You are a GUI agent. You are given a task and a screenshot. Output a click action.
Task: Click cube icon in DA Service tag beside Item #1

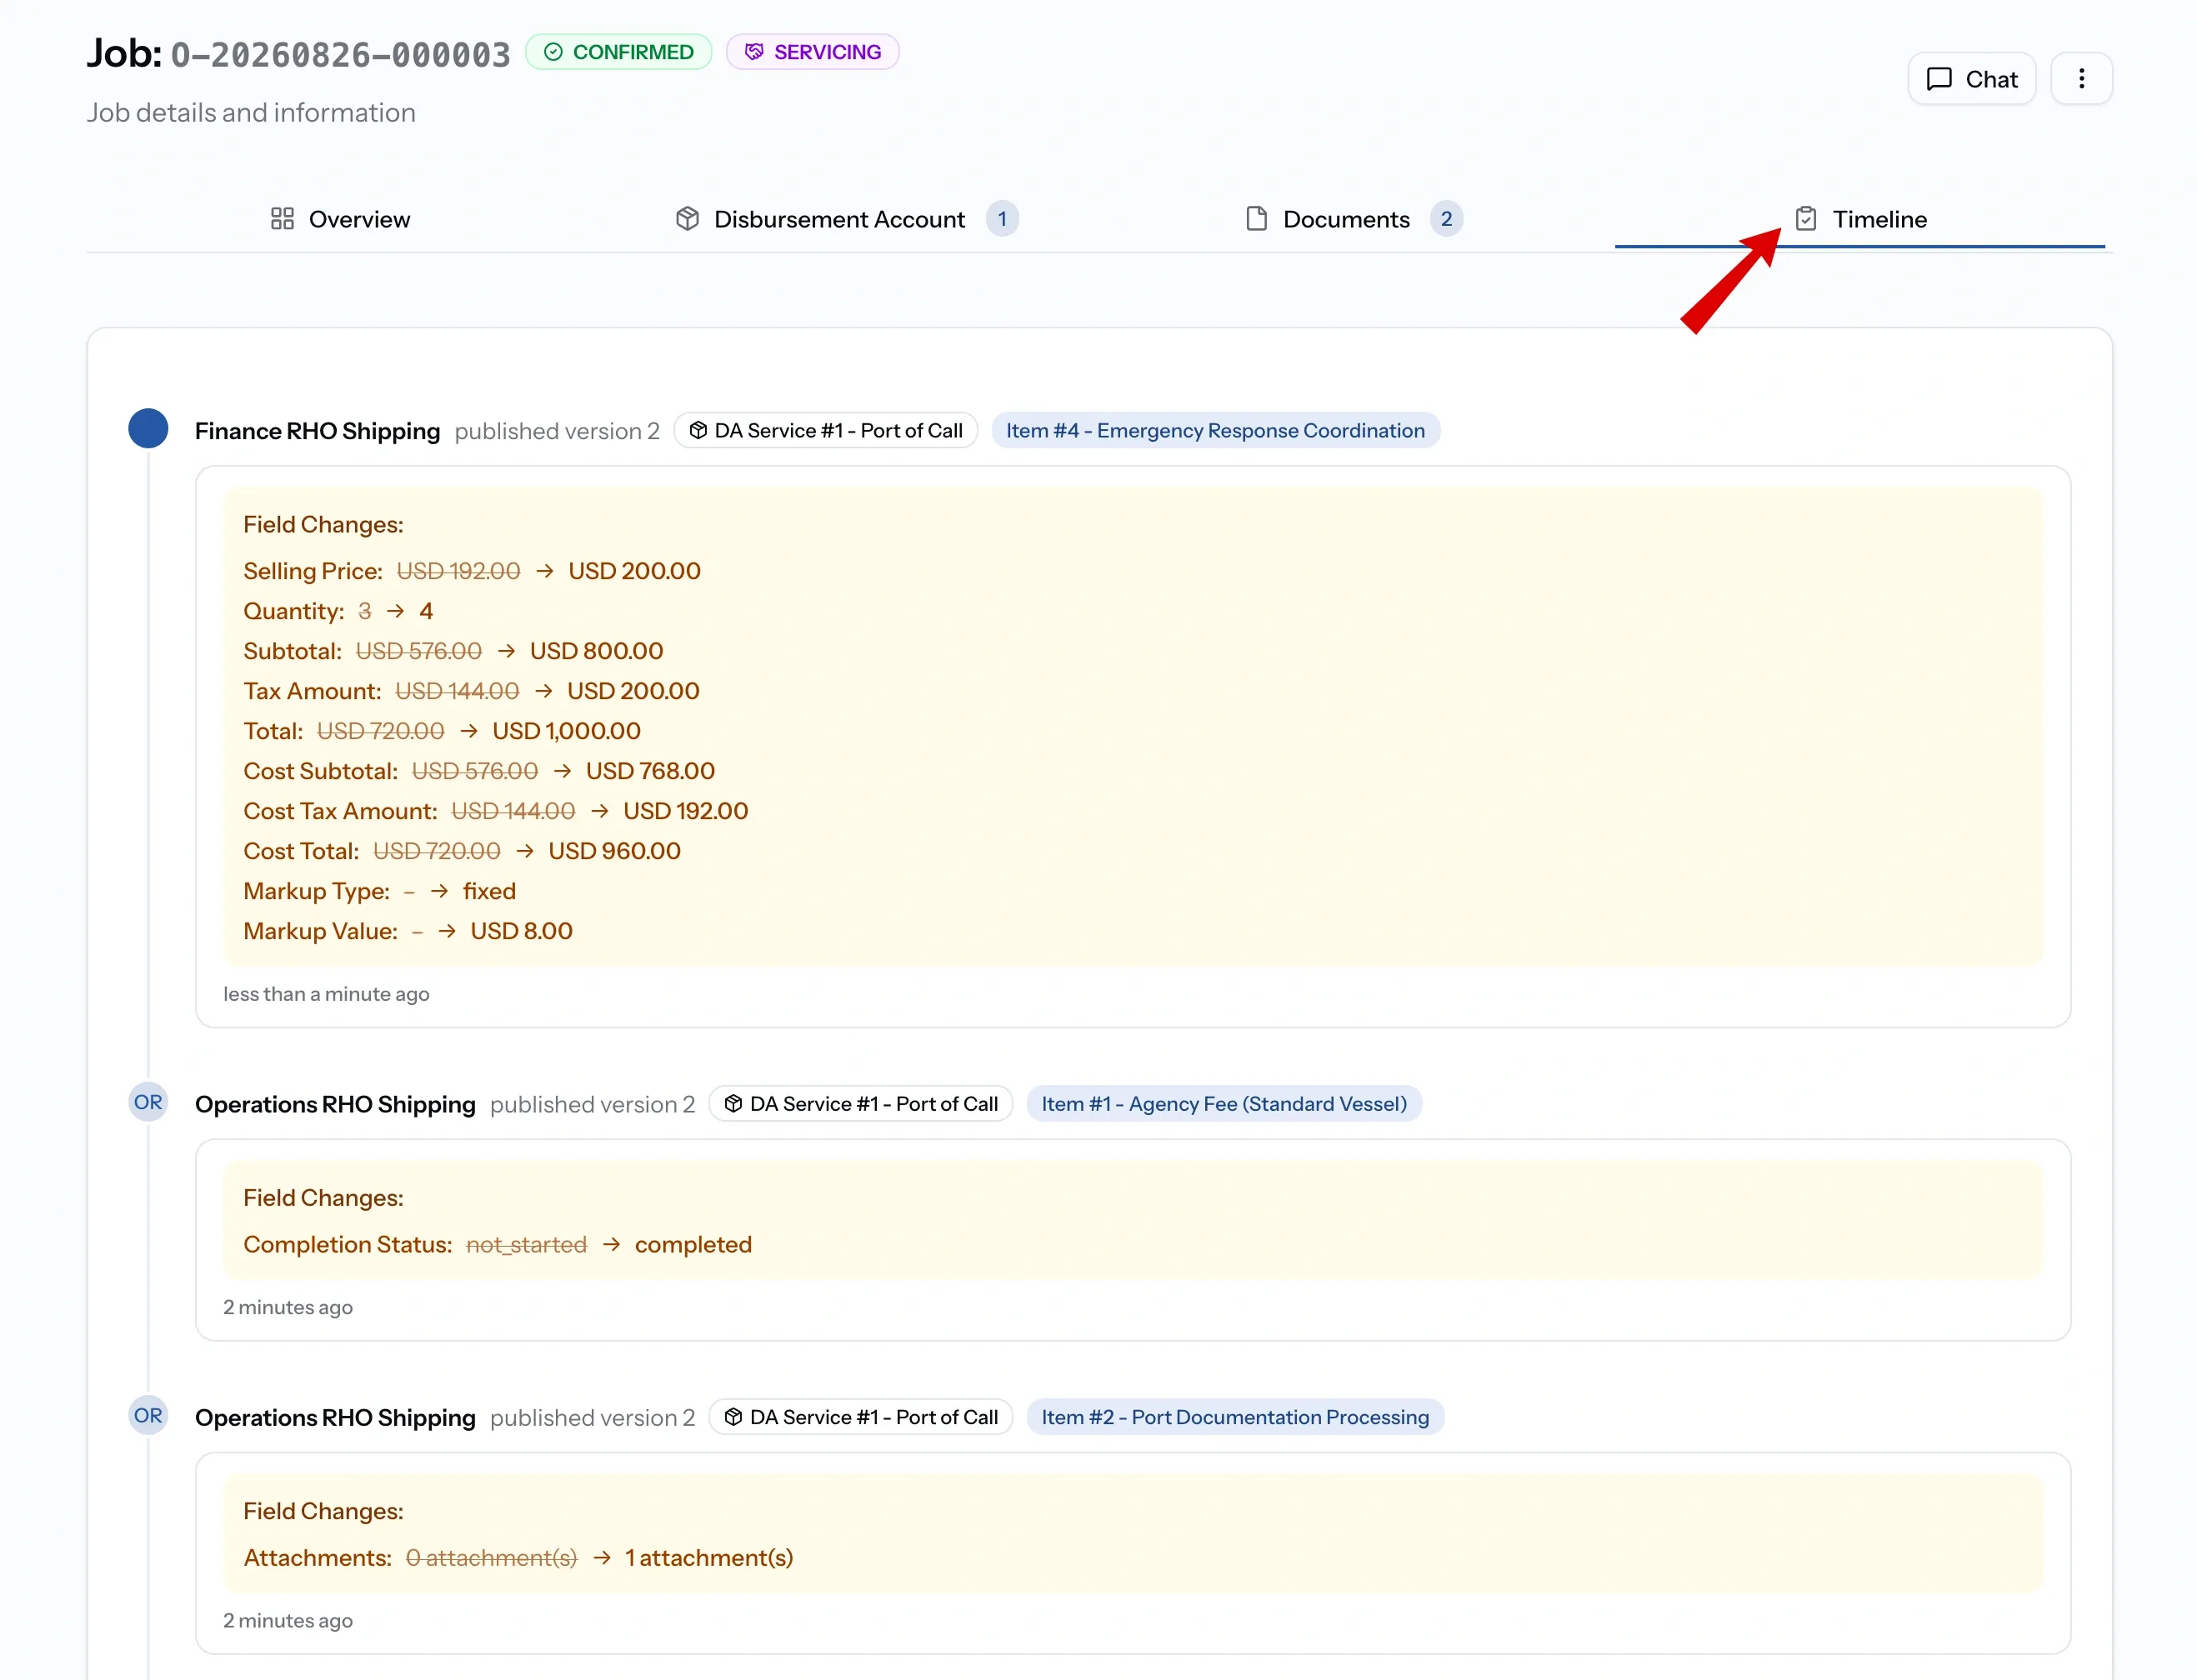(x=733, y=1104)
